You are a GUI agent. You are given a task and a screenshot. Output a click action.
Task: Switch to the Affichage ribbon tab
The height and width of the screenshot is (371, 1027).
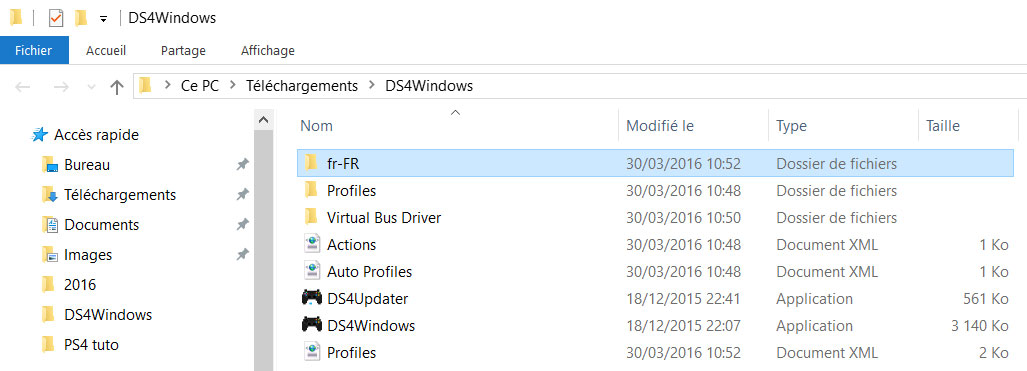(268, 50)
